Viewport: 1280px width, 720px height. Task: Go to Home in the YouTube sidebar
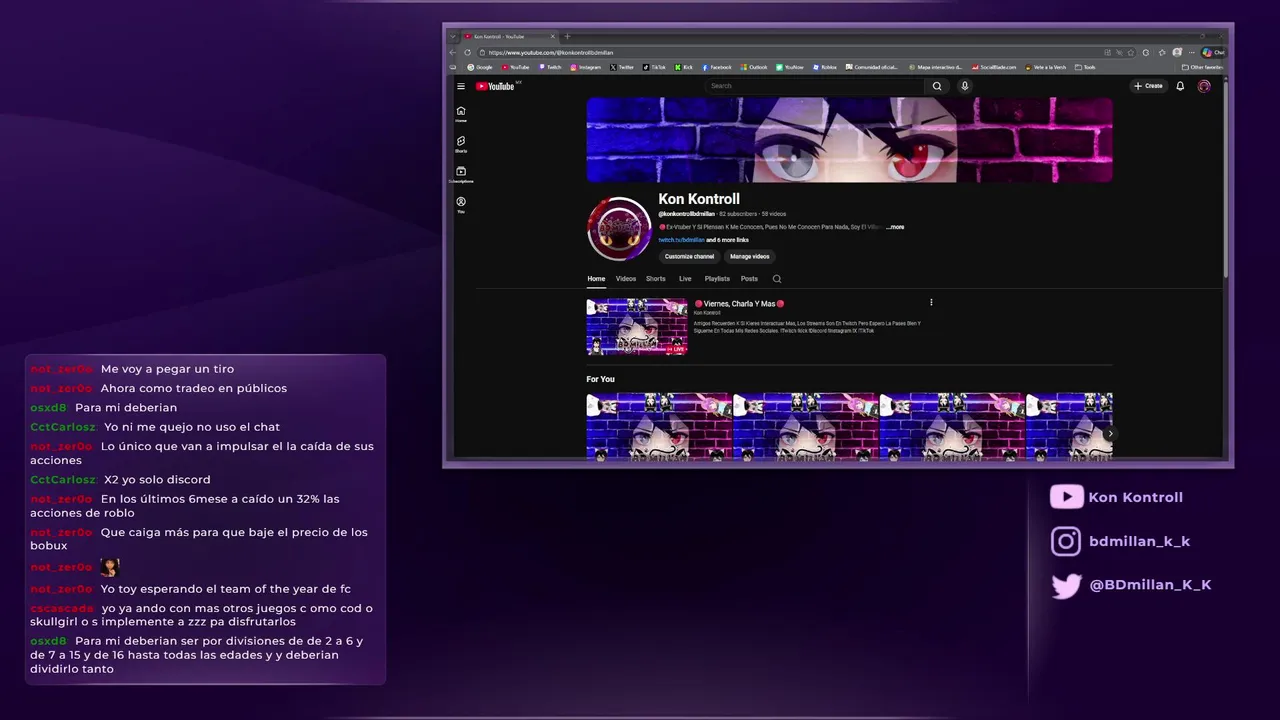pyautogui.click(x=461, y=114)
